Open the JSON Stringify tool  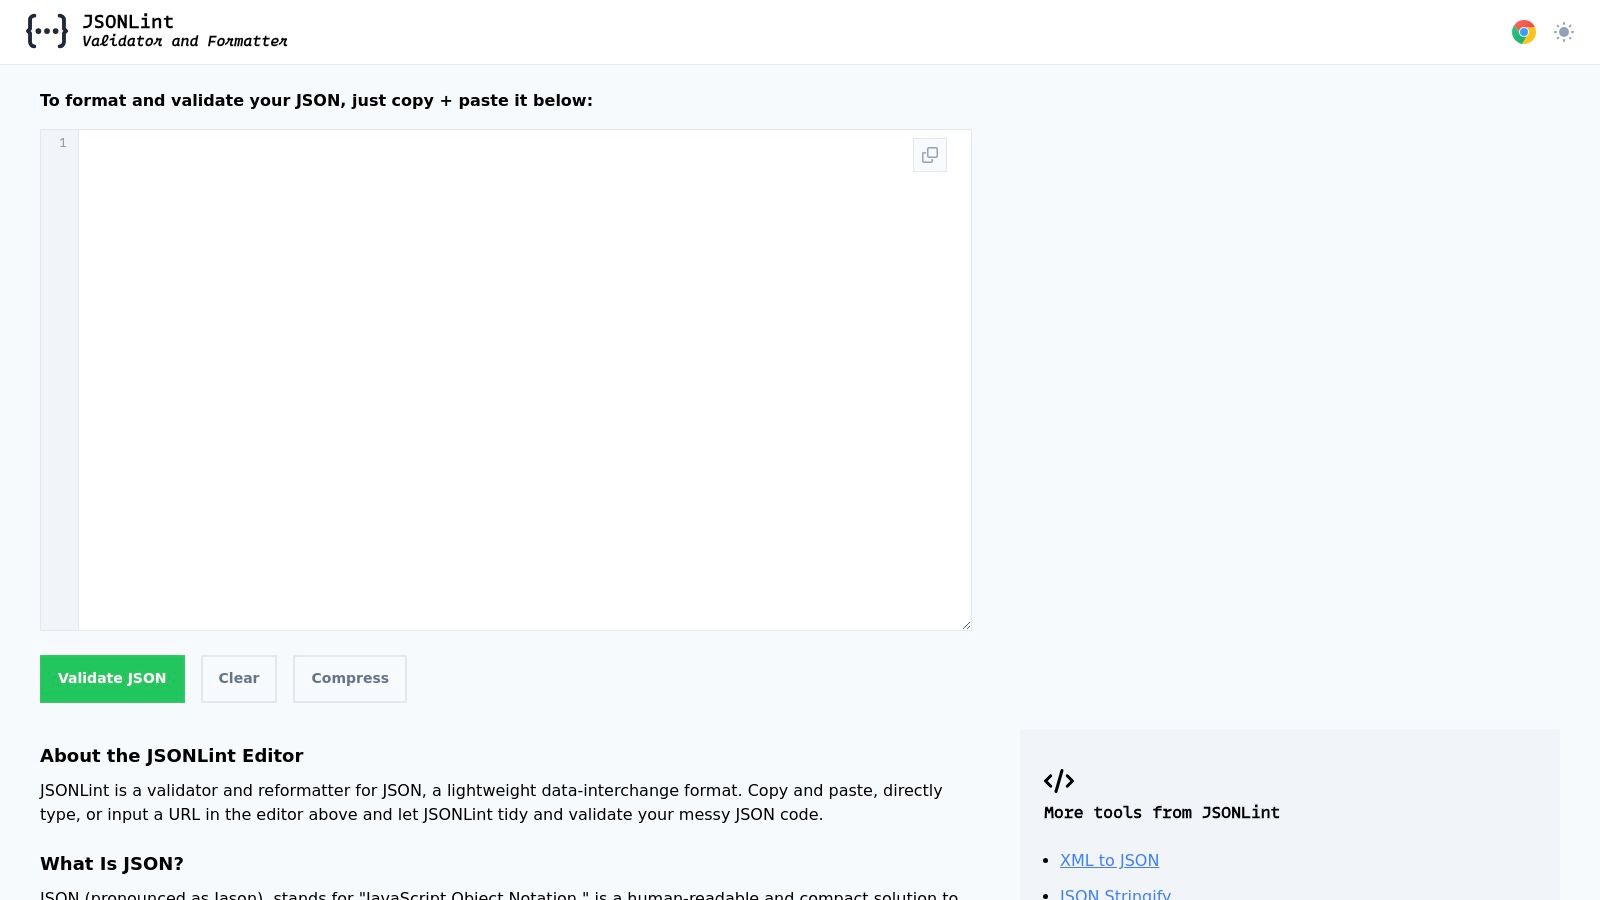point(1114,894)
